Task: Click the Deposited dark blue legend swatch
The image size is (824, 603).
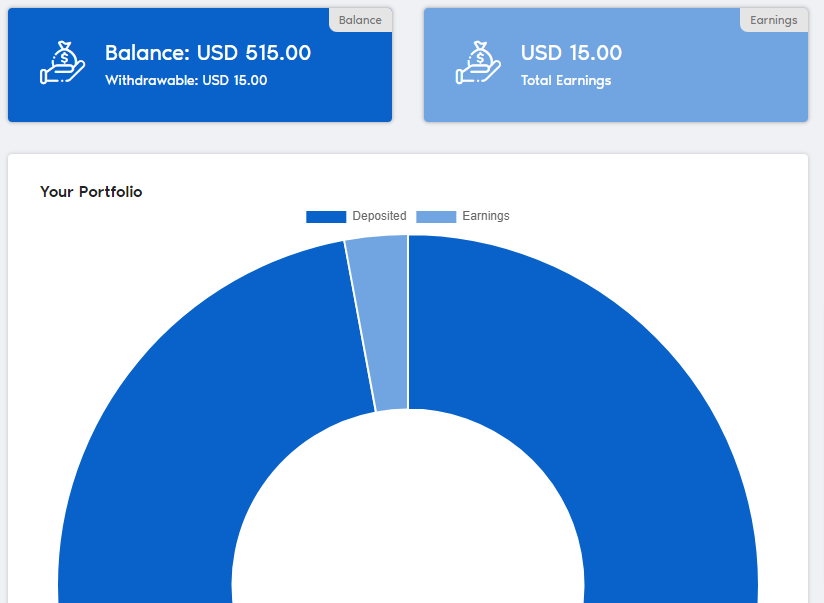Action: click(326, 217)
